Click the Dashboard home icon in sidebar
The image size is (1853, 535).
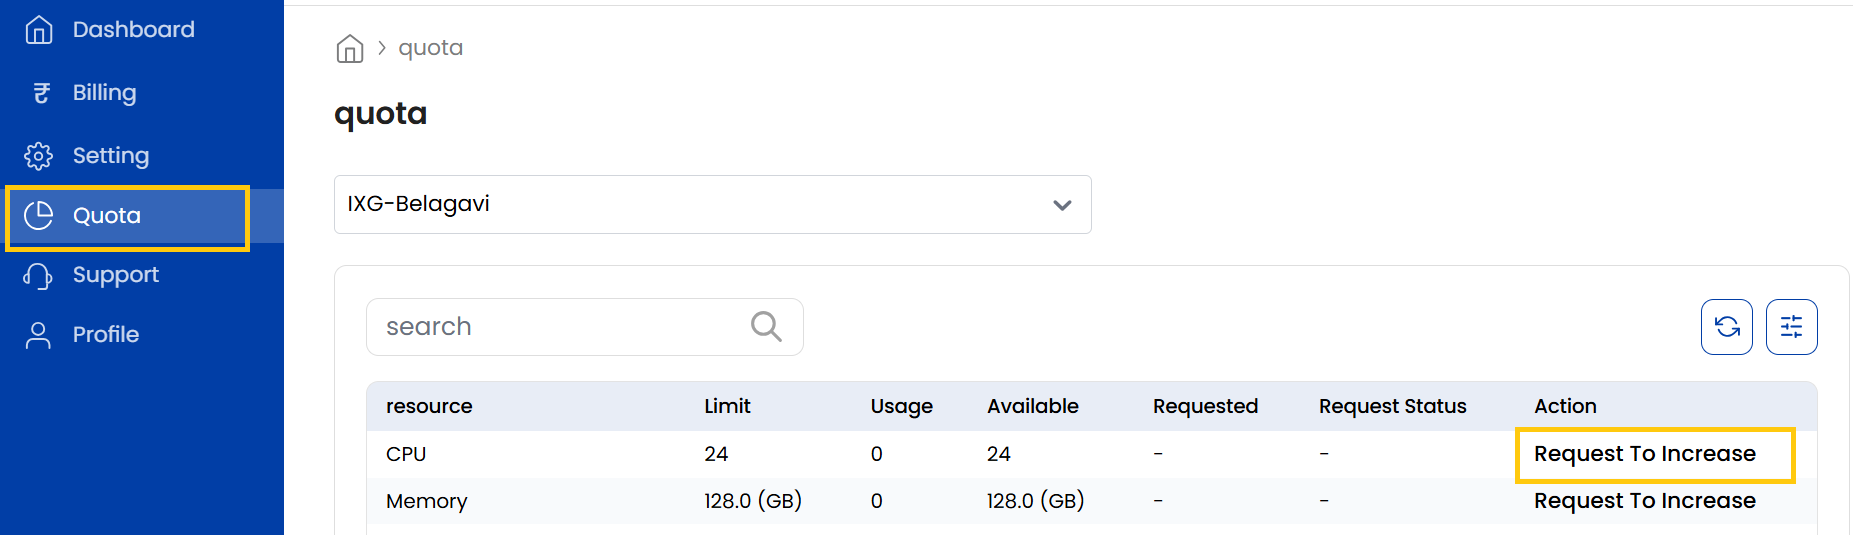coord(39,30)
